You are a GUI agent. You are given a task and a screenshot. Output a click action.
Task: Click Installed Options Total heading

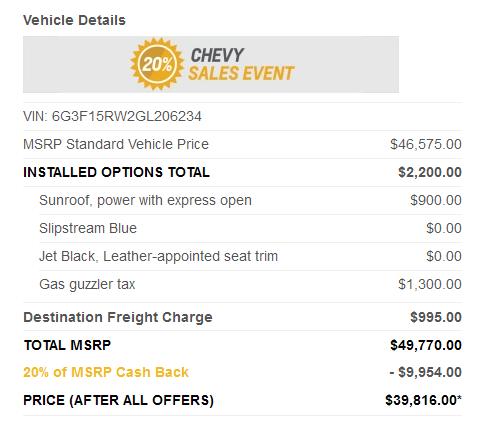pyautogui.click(x=116, y=172)
